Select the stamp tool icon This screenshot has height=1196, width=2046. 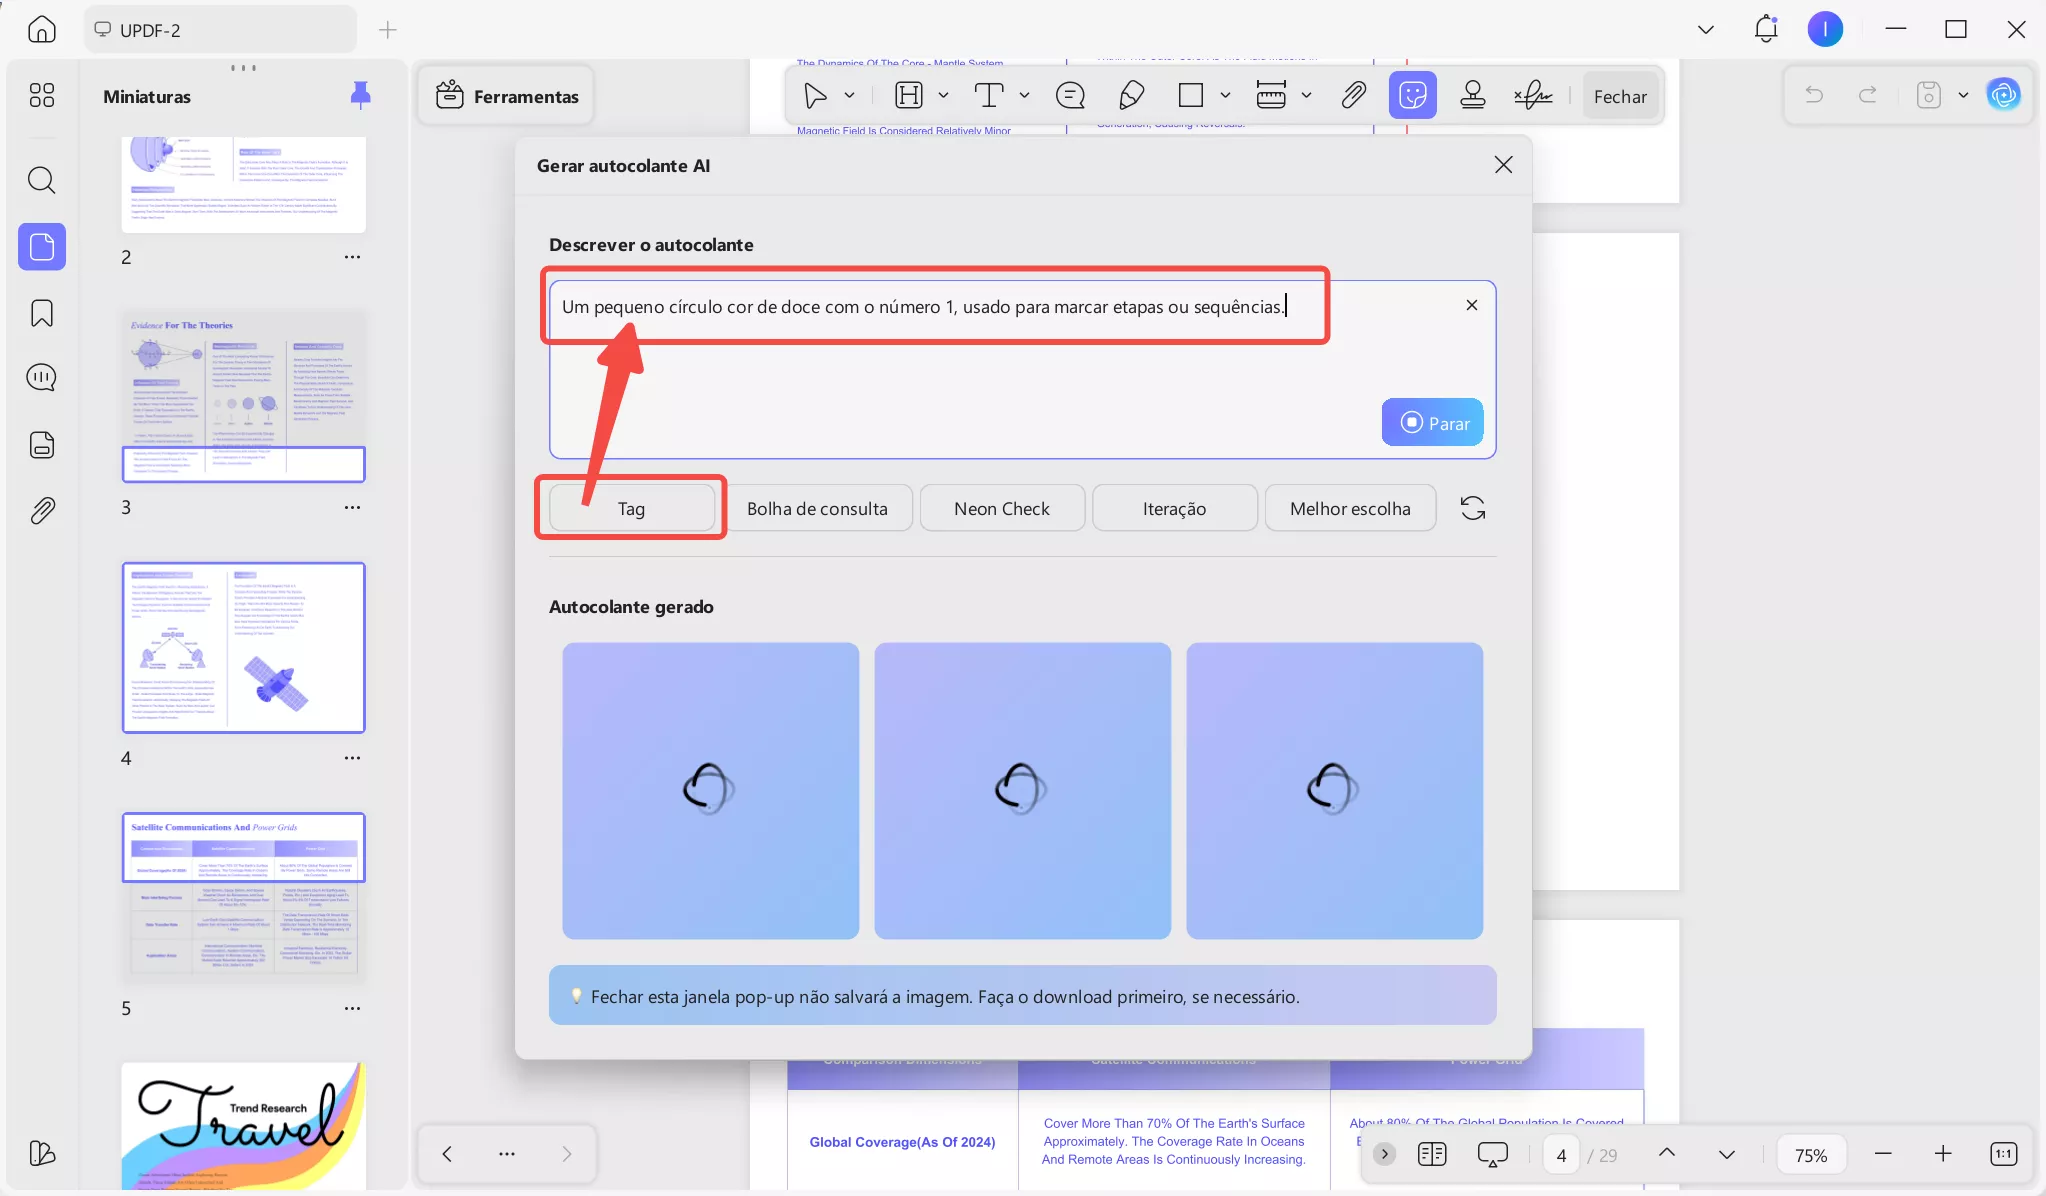tap(1472, 96)
